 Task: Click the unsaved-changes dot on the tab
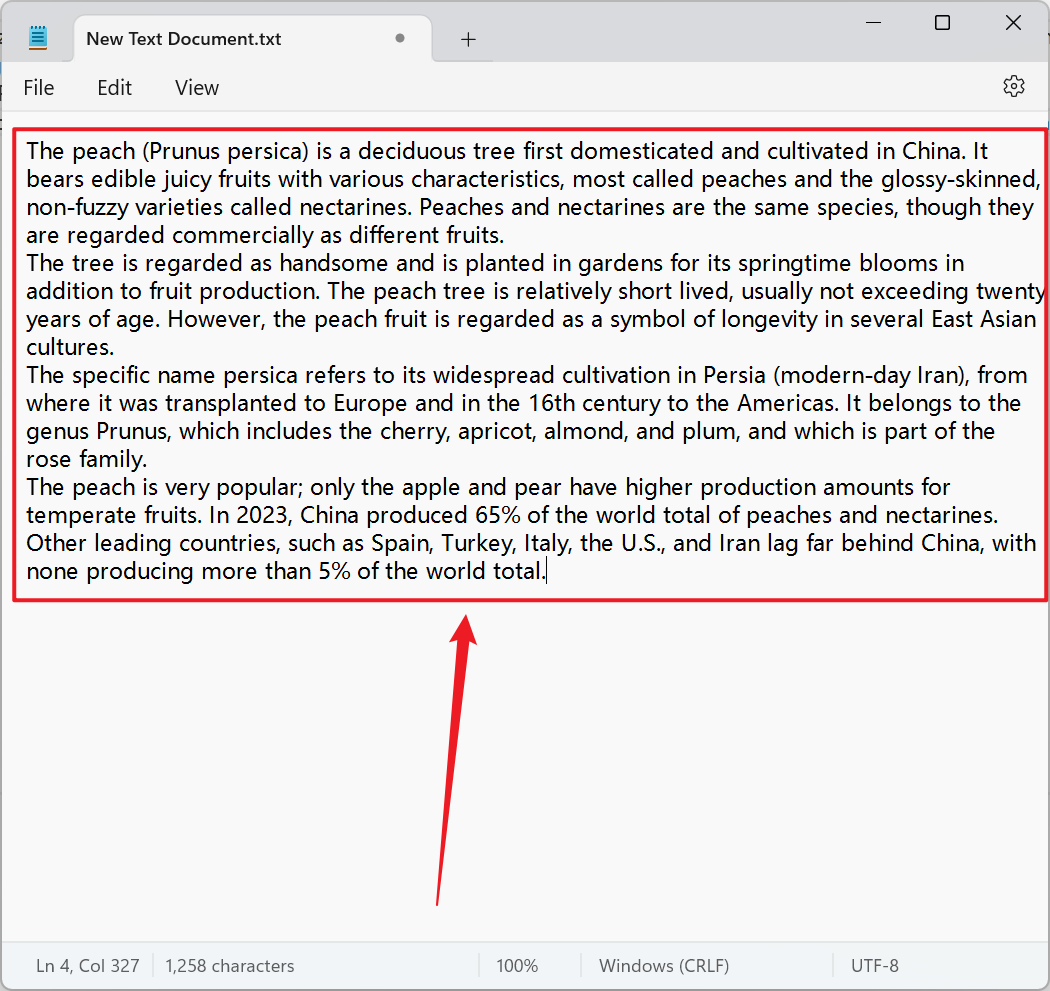point(400,38)
